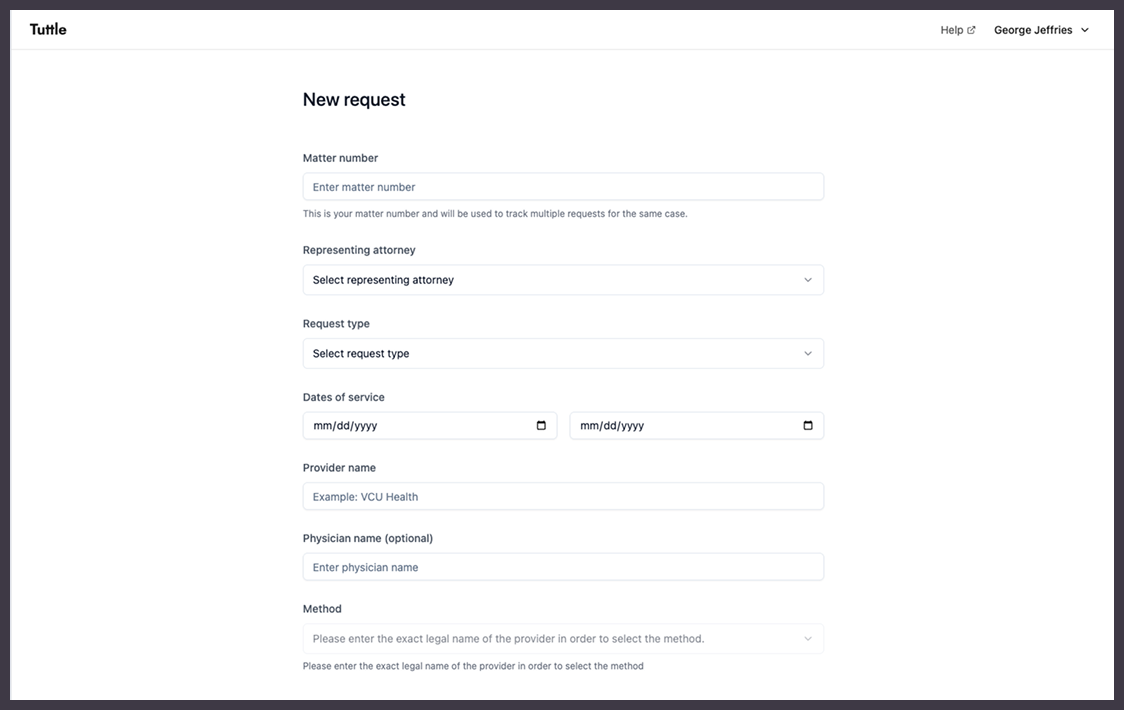Image resolution: width=1124 pixels, height=710 pixels.
Task: Open the Method dropdown
Action: point(563,639)
